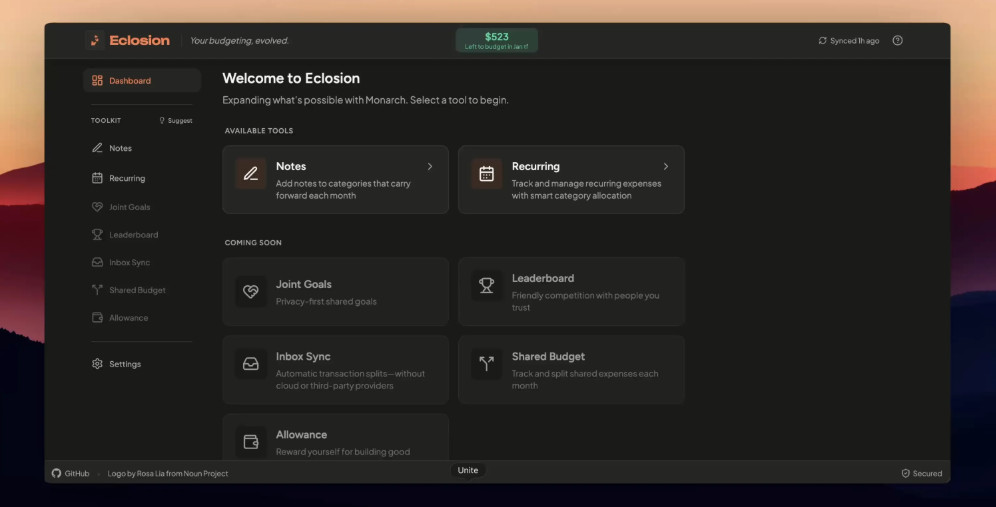This screenshot has width=996, height=507.
Task: Click the Welcome to Eclosion heading
Action: [x=291, y=78]
